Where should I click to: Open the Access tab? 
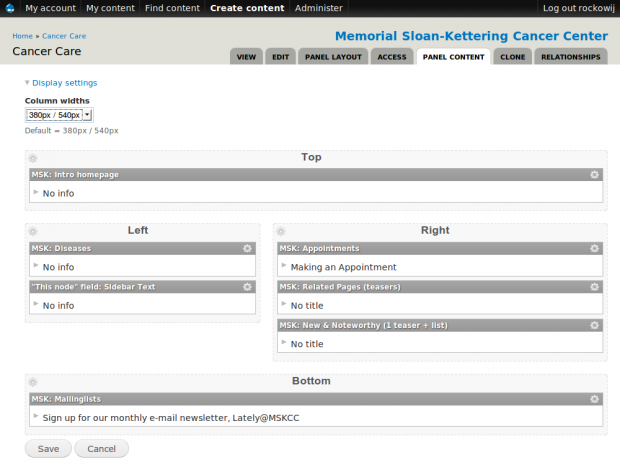coord(392,57)
